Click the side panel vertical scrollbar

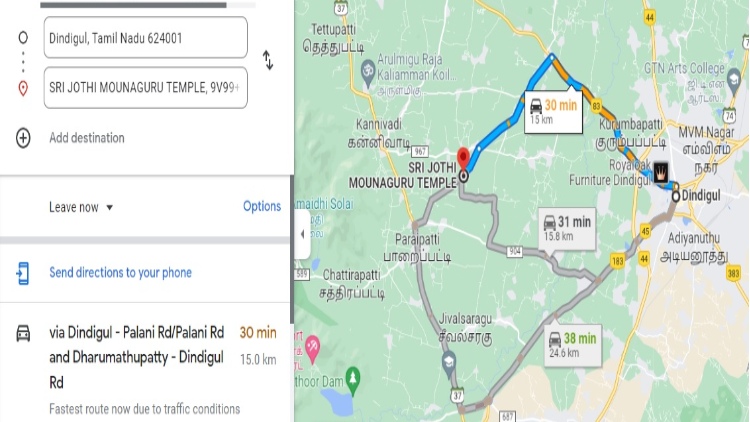click(292, 249)
